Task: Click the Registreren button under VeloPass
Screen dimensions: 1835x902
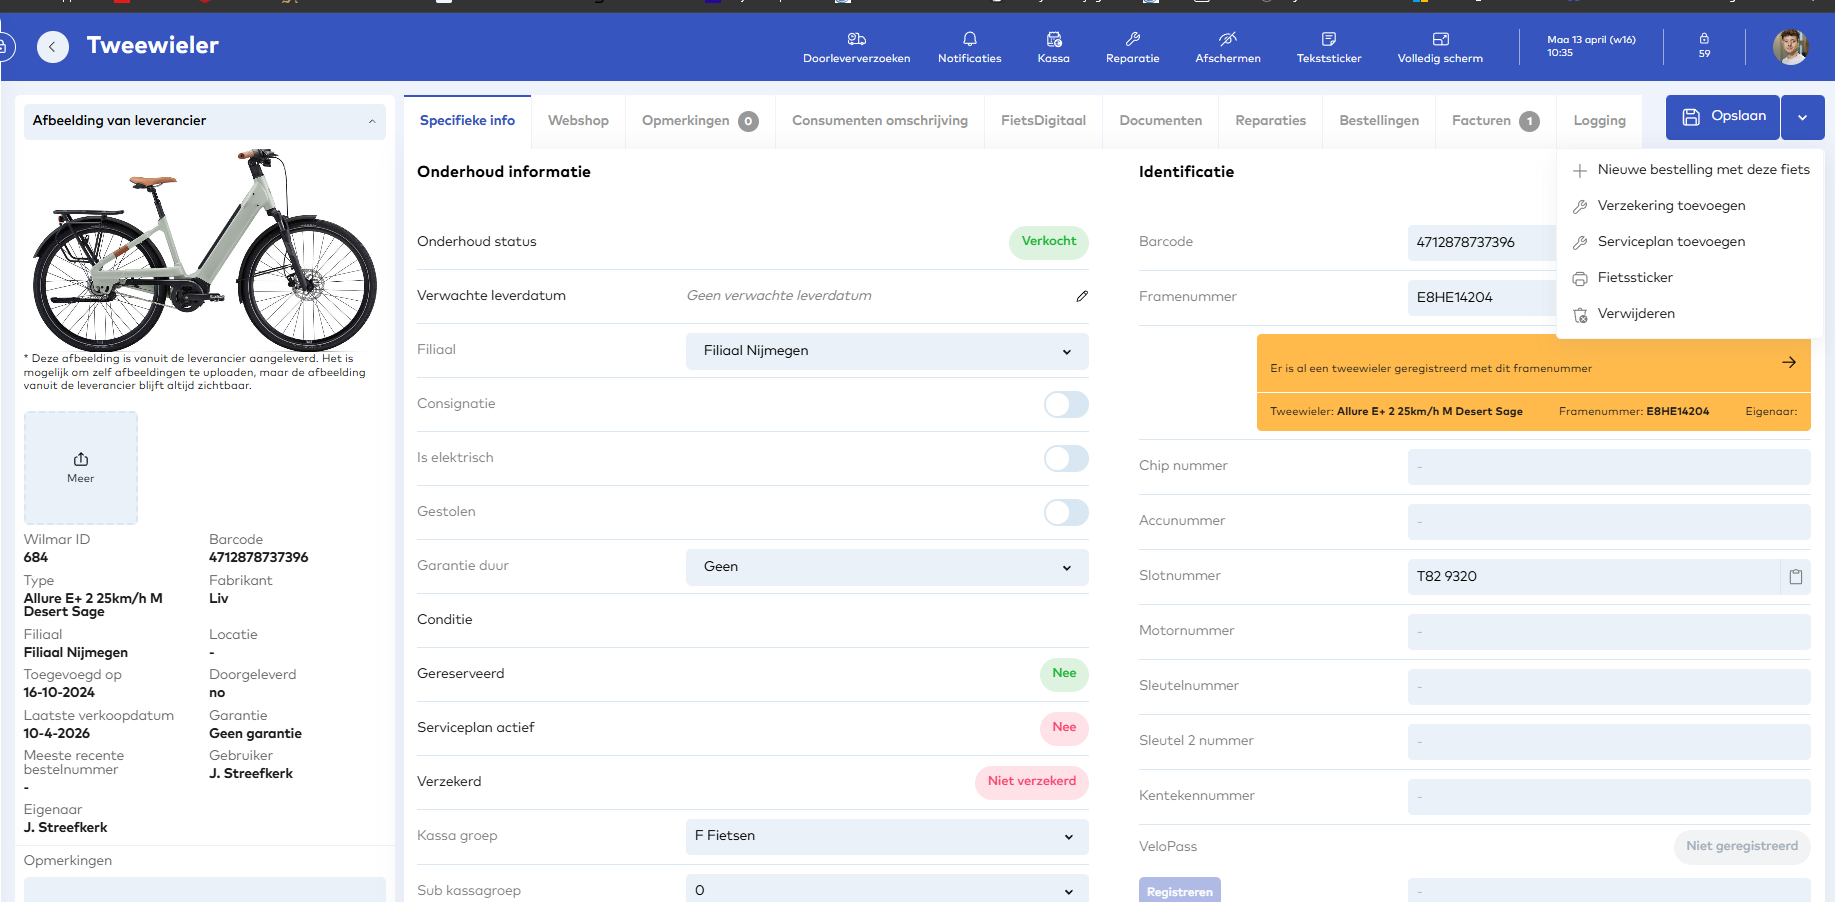Action: (1179, 890)
